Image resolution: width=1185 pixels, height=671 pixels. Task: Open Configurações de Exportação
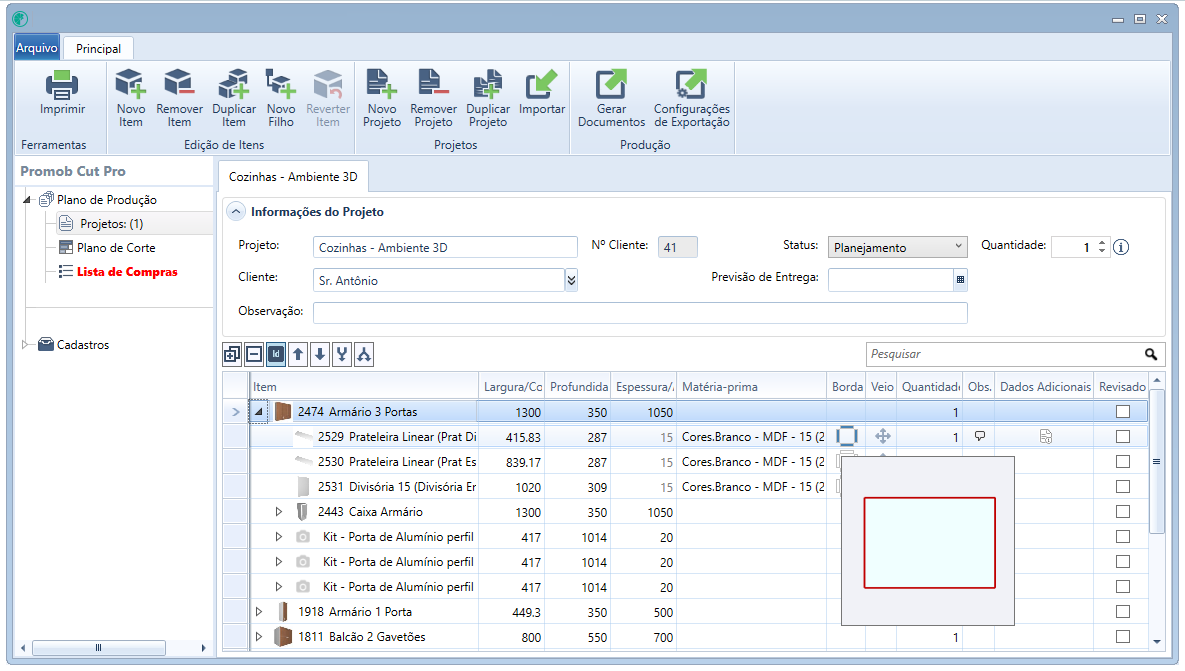tap(692, 98)
